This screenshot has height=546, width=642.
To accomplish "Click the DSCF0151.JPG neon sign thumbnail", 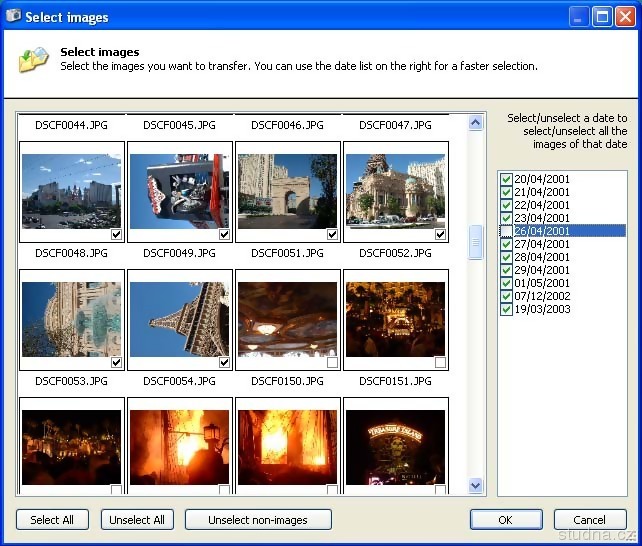I will (395, 446).
